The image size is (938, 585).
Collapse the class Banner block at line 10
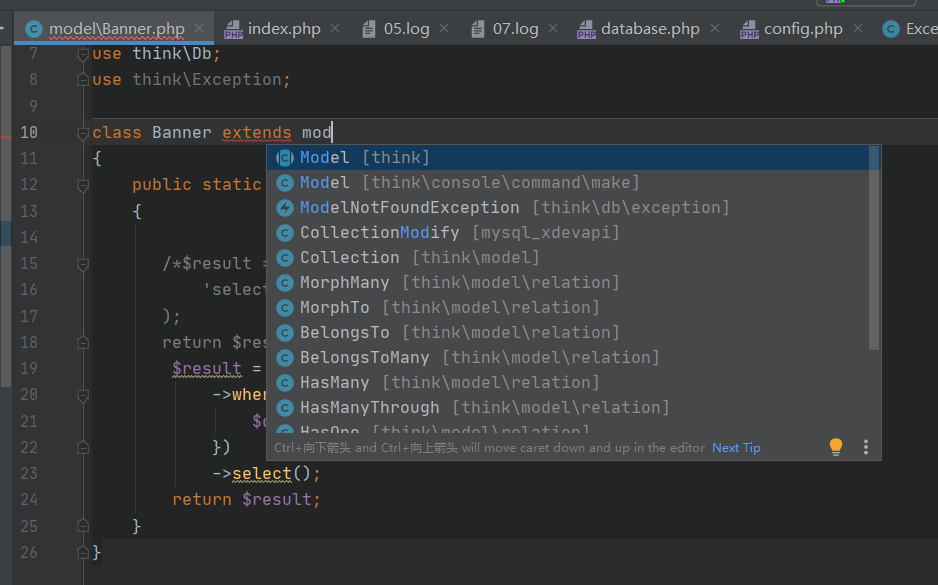(83, 133)
